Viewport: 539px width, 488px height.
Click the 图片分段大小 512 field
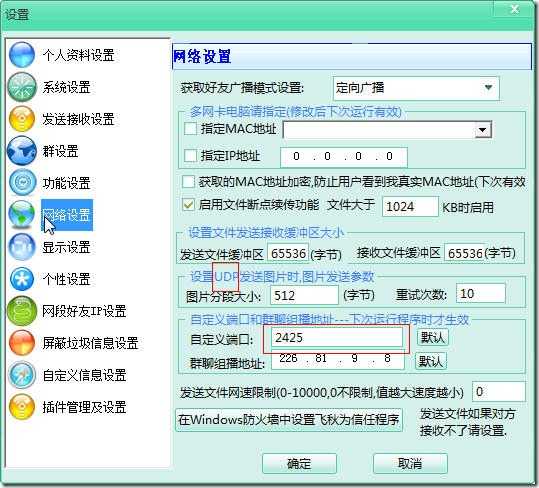pos(305,295)
